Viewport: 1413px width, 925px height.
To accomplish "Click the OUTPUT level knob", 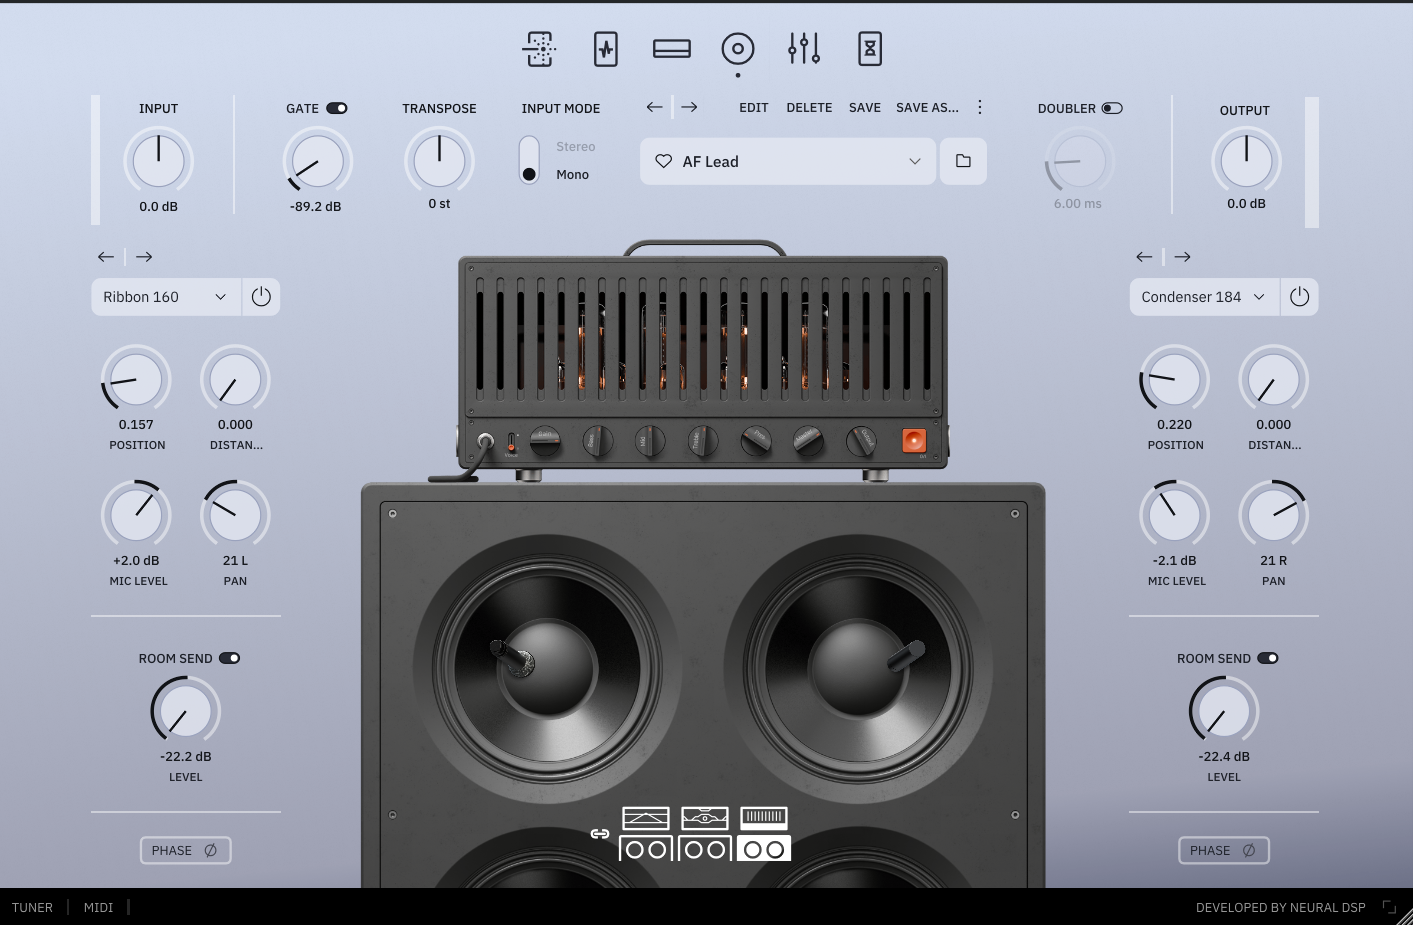I will tap(1246, 160).
